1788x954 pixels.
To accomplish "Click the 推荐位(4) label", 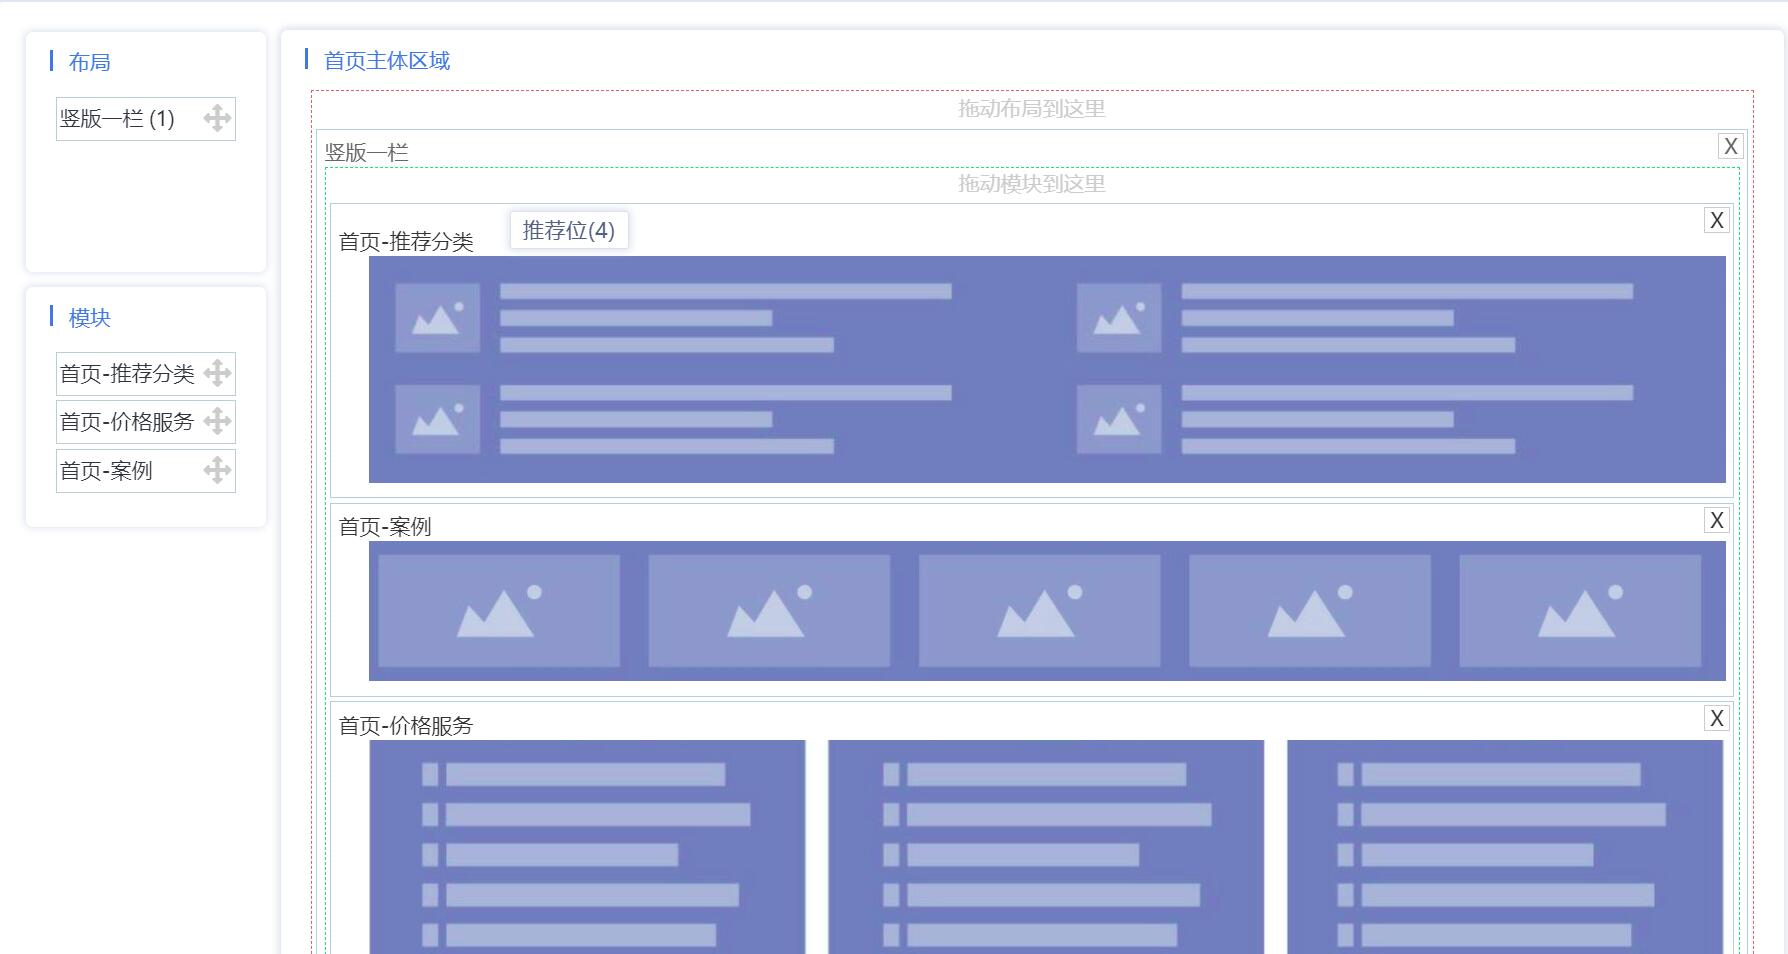I will pos(569,230).
